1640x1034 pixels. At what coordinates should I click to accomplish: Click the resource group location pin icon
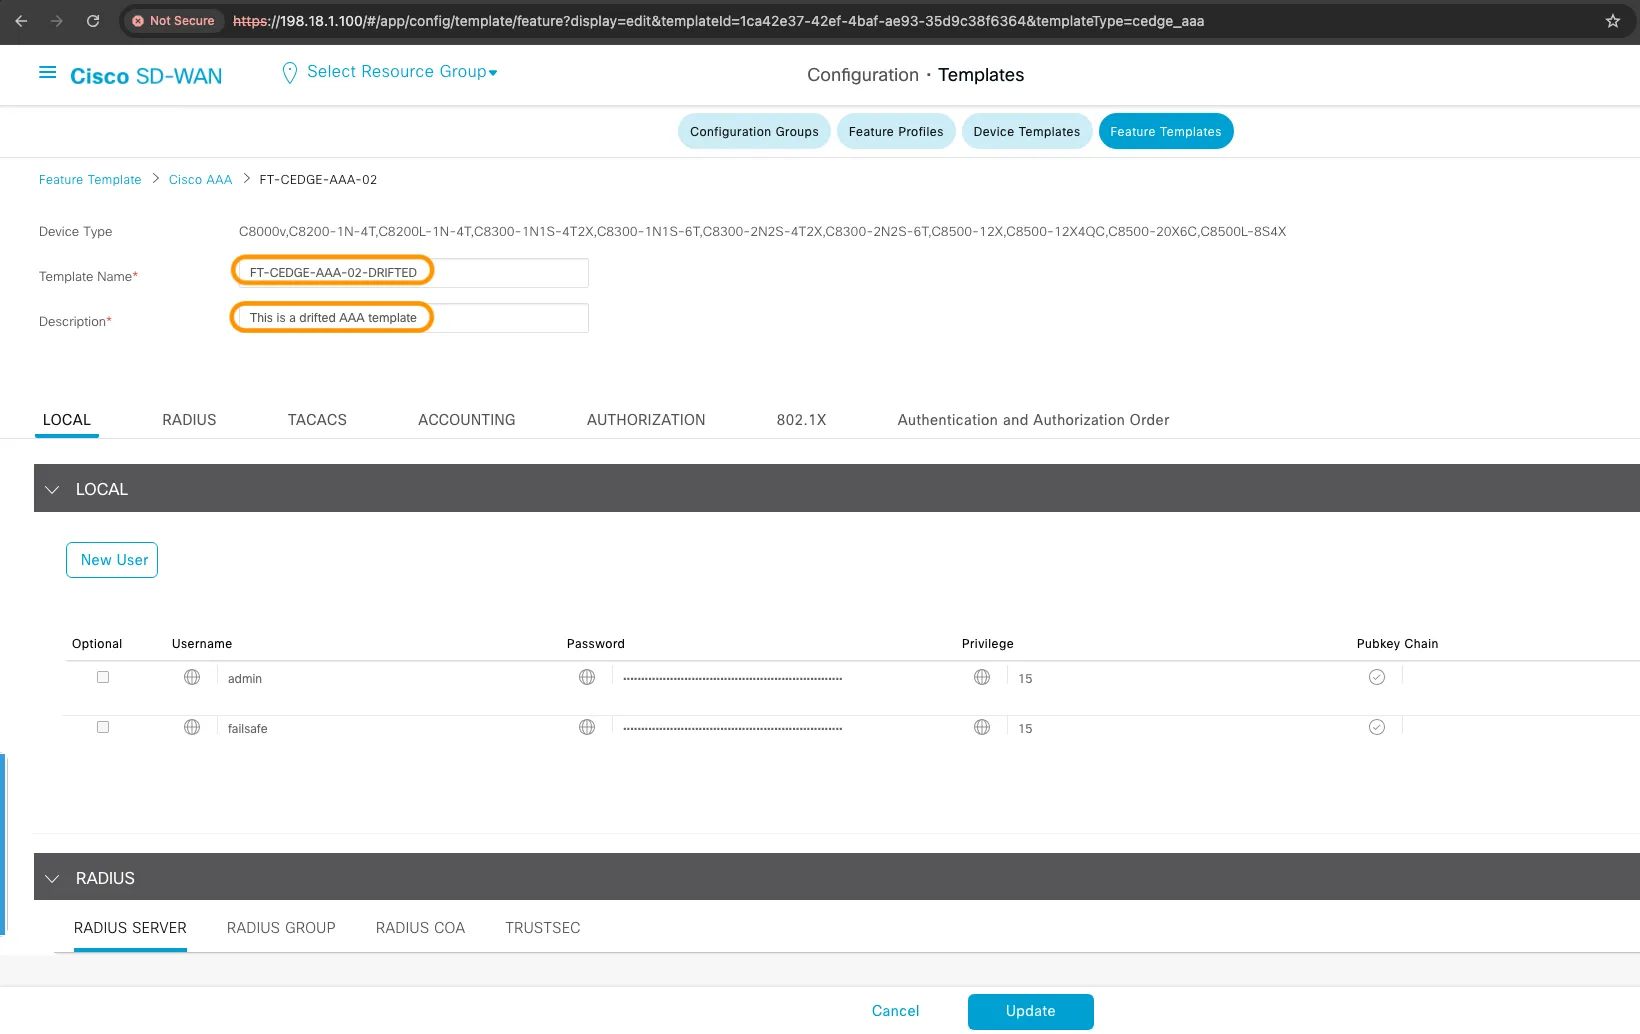289,71
